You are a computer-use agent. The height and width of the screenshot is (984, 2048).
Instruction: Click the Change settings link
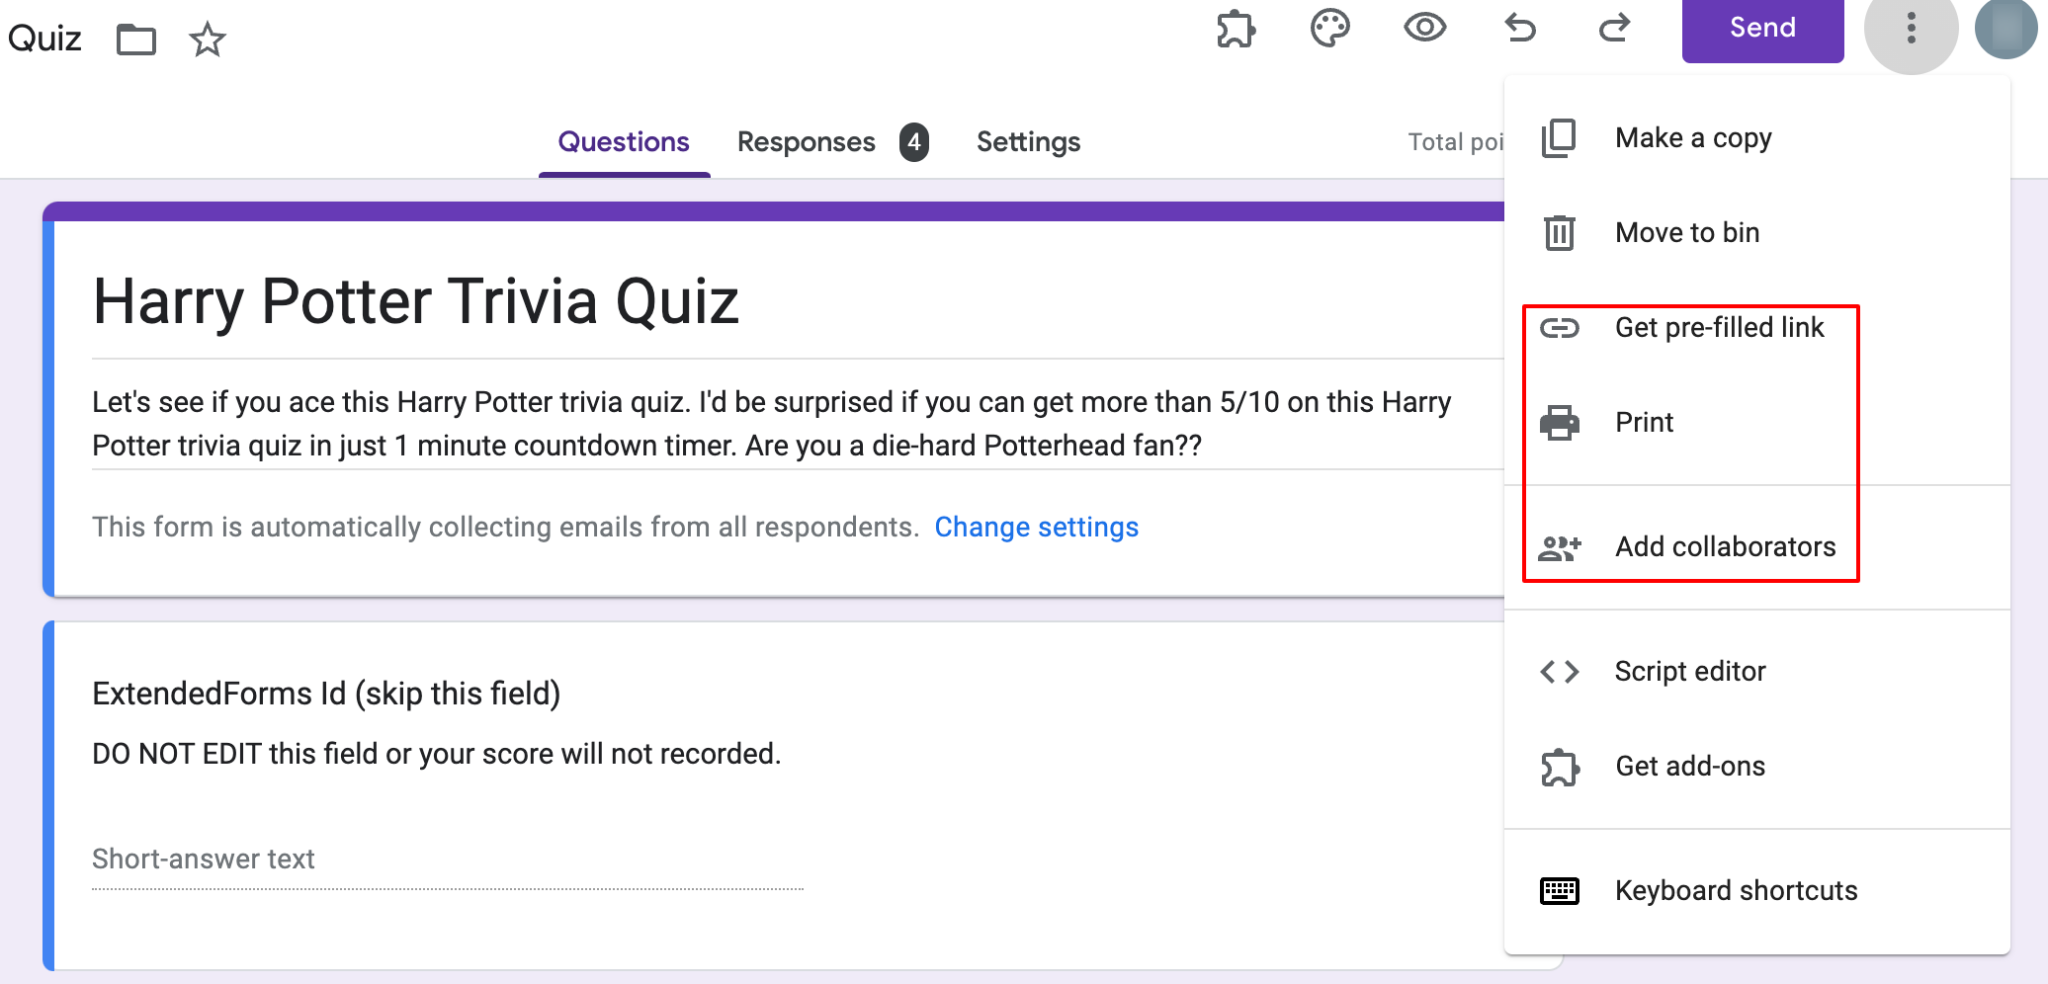pos(1037,527)
